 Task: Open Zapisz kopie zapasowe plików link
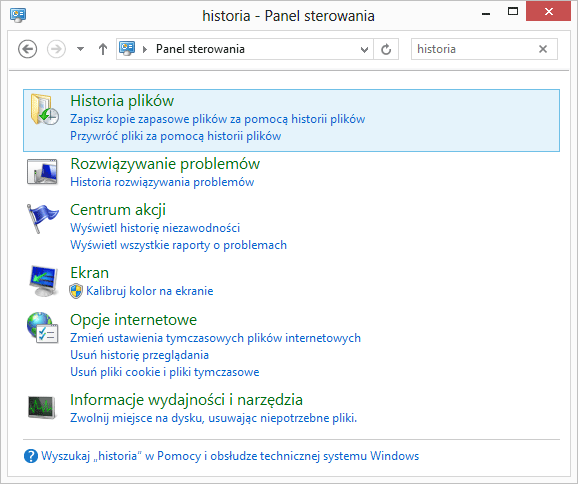(217, 119)
